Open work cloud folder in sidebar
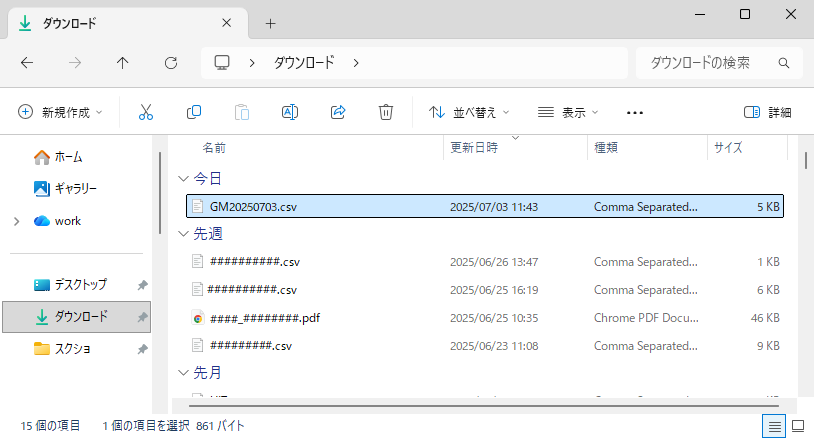The width and height of the screenshot is (814, 438). click(x=57, y=221)
